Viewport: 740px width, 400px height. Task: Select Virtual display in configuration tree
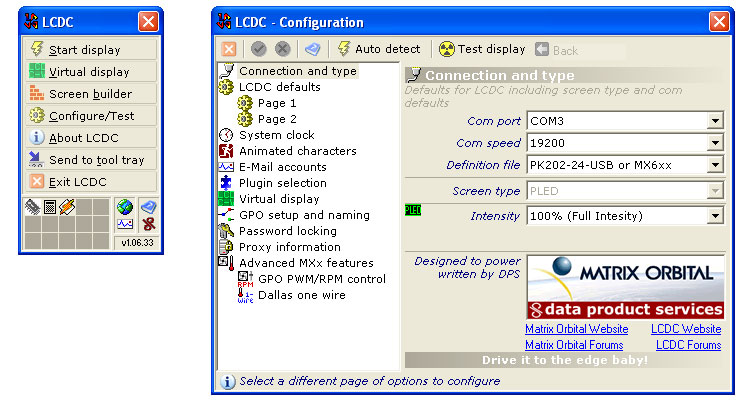pyautogui.click(x=279, y=199)
